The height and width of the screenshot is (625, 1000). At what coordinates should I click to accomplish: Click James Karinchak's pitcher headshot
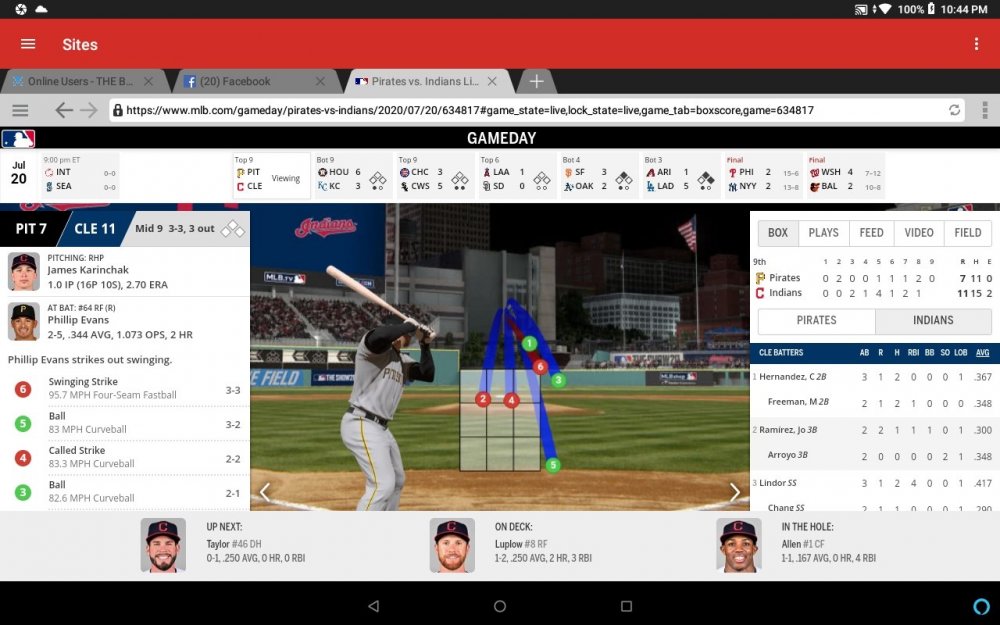[x=24, y=272]
